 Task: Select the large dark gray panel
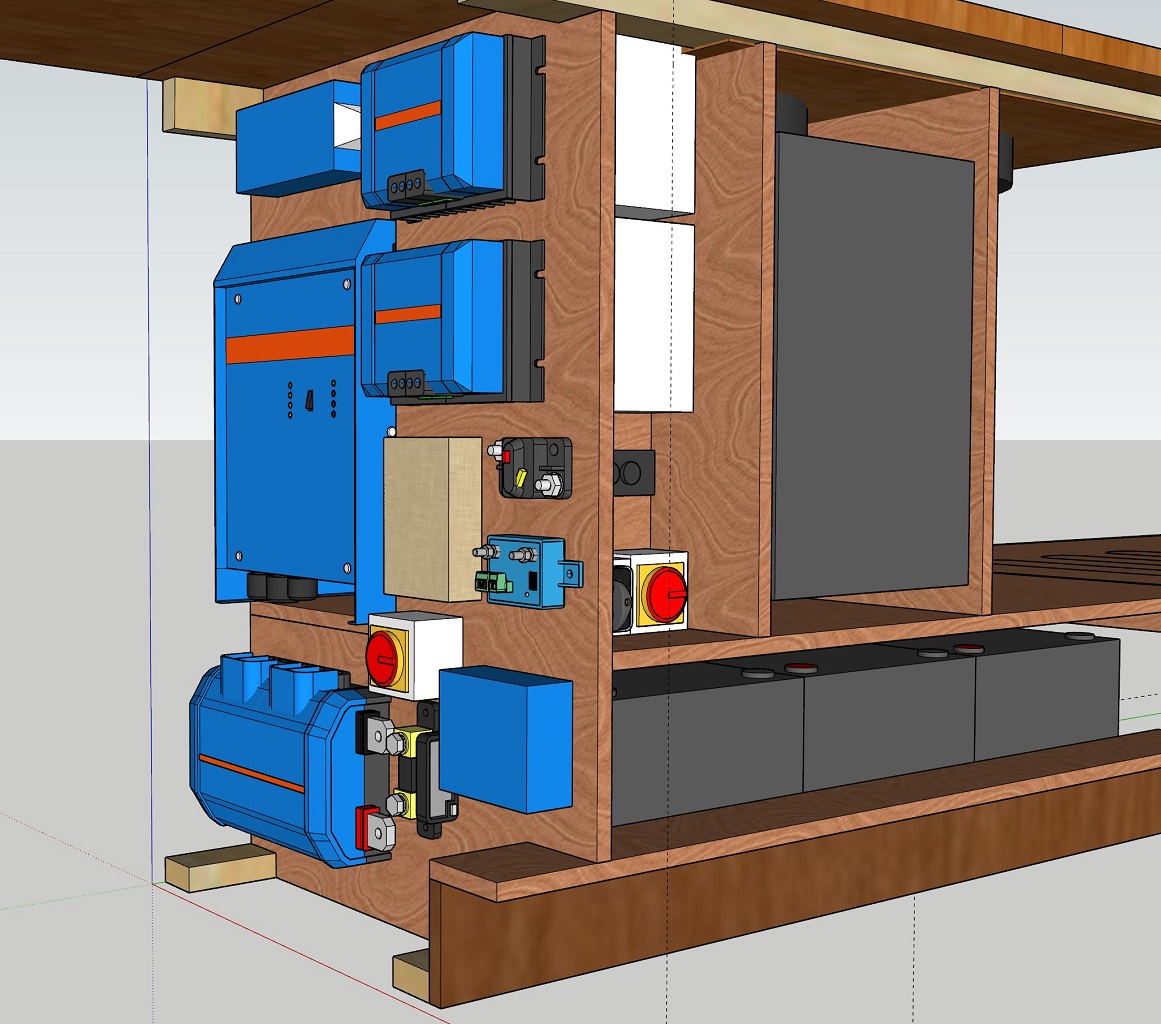(x=872, y=365)
